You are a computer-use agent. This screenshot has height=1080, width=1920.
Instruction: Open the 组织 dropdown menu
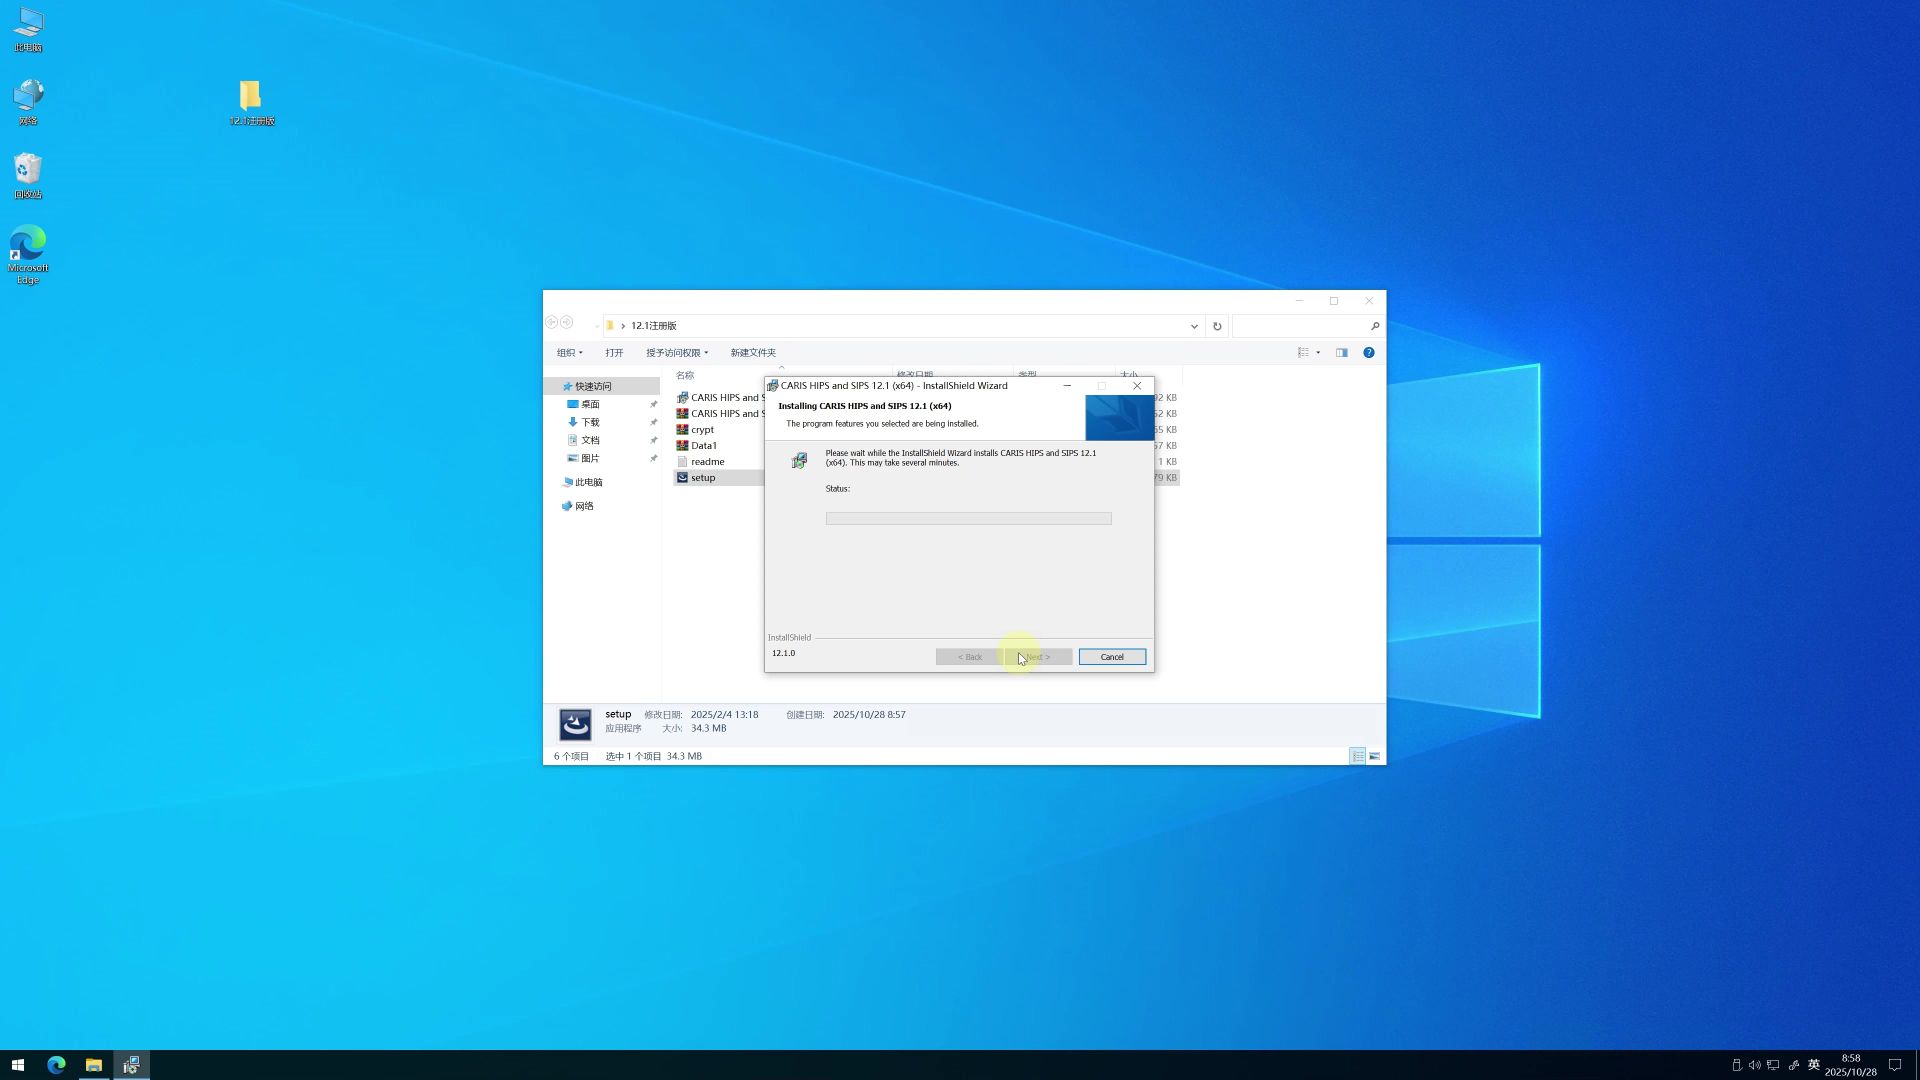pos(569,353)
